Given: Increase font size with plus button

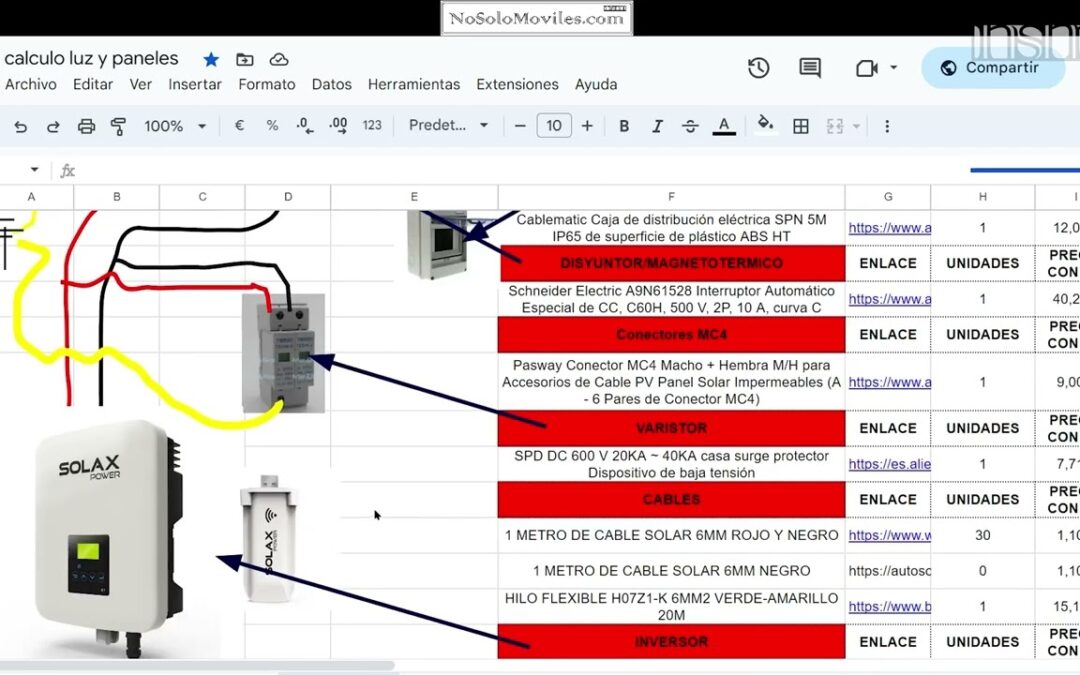Looking at the screenshot, I should (x=587, y=126).
